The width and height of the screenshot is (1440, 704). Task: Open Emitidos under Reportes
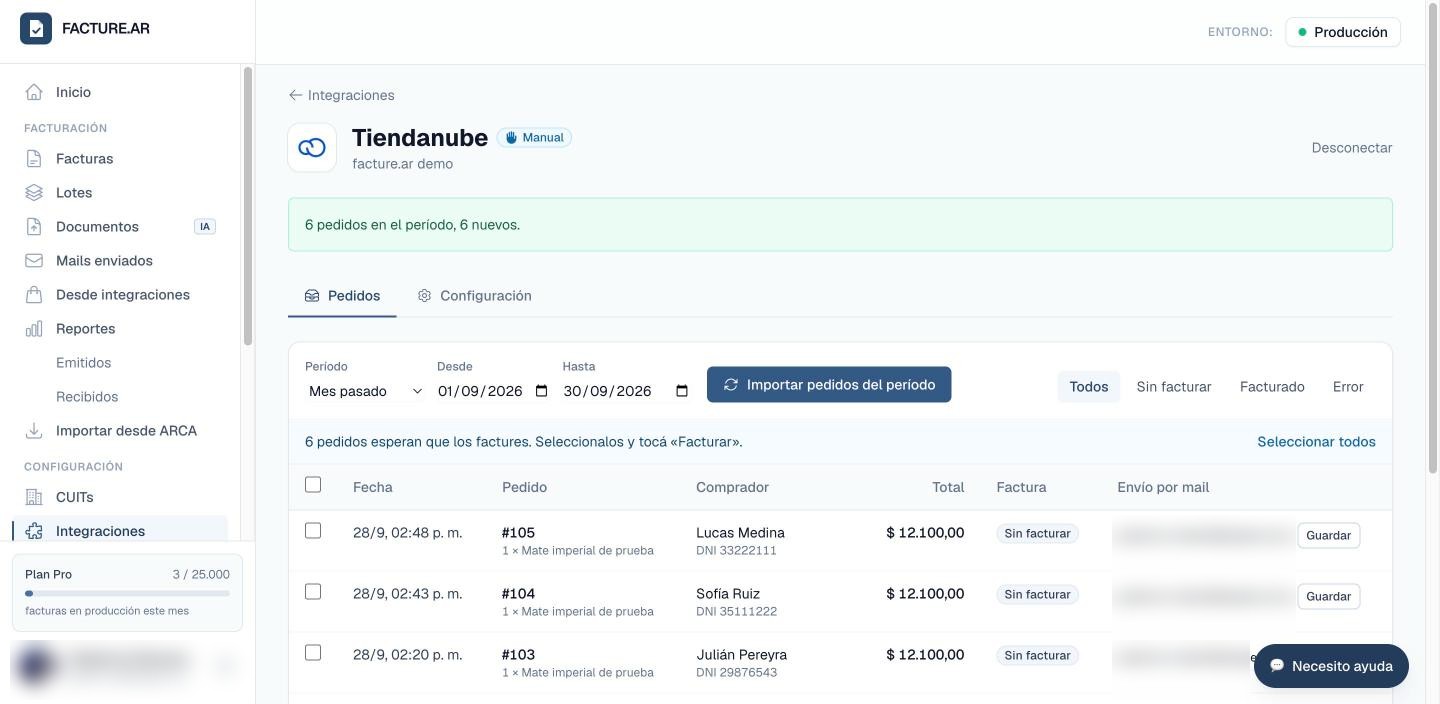pyautogui.click(x=84, y=363)
